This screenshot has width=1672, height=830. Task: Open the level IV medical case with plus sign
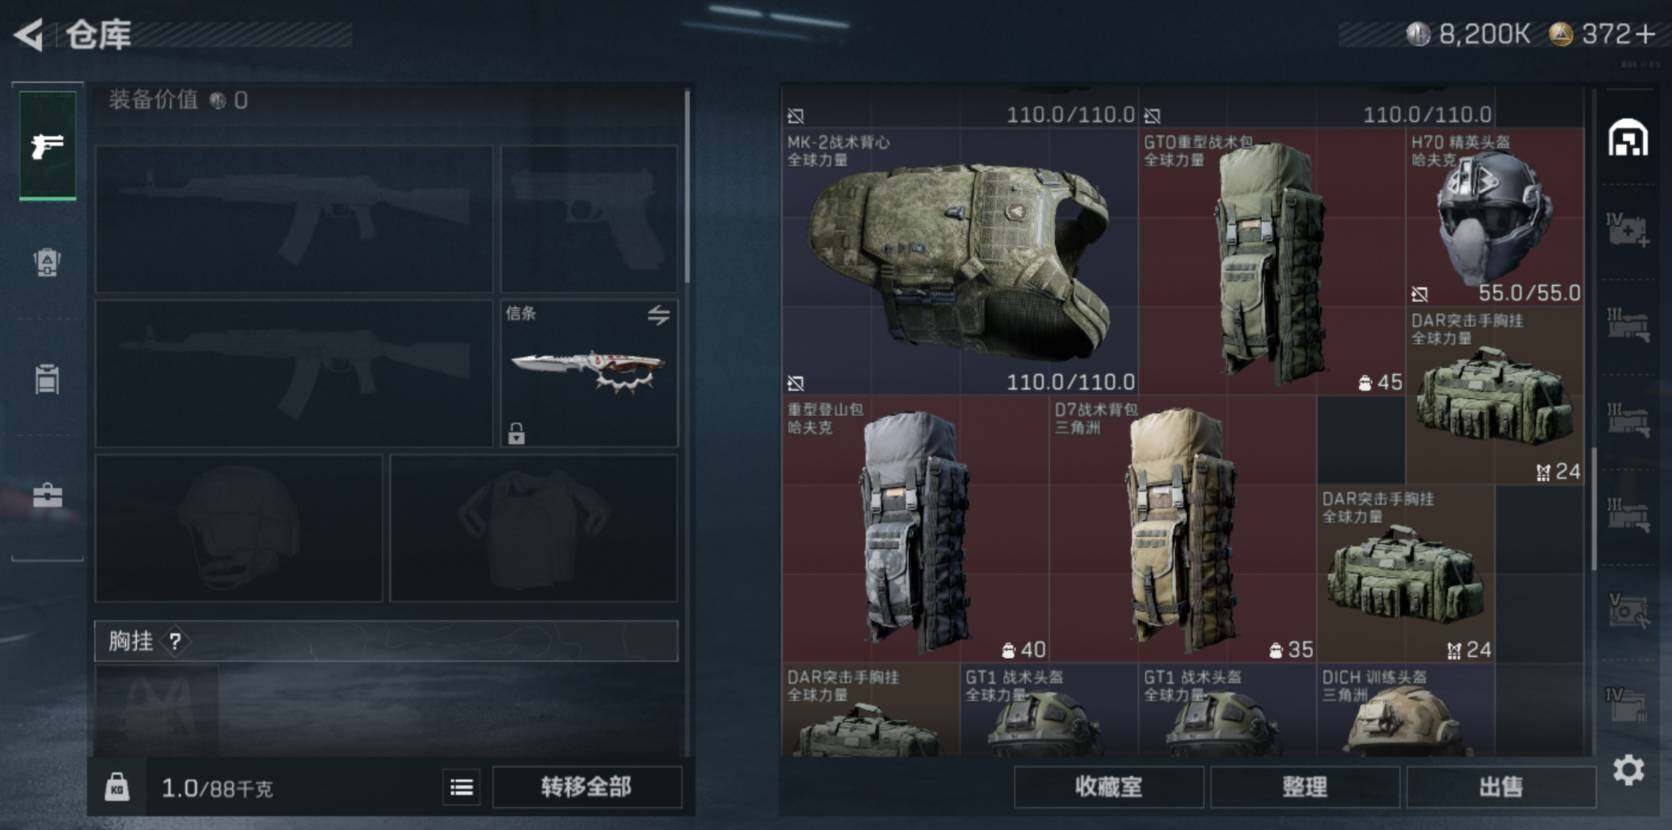[1627, 229]
